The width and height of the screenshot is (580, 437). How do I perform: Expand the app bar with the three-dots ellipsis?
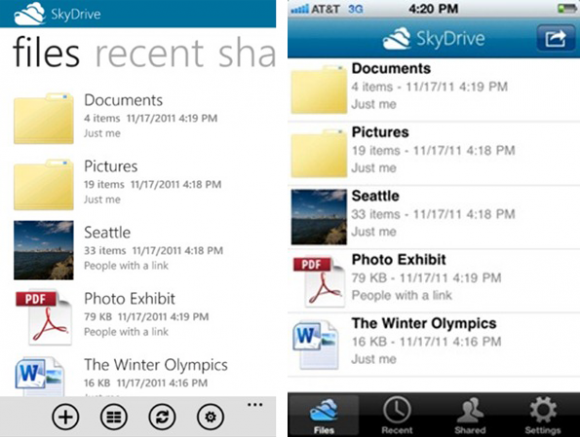(255, 405)
